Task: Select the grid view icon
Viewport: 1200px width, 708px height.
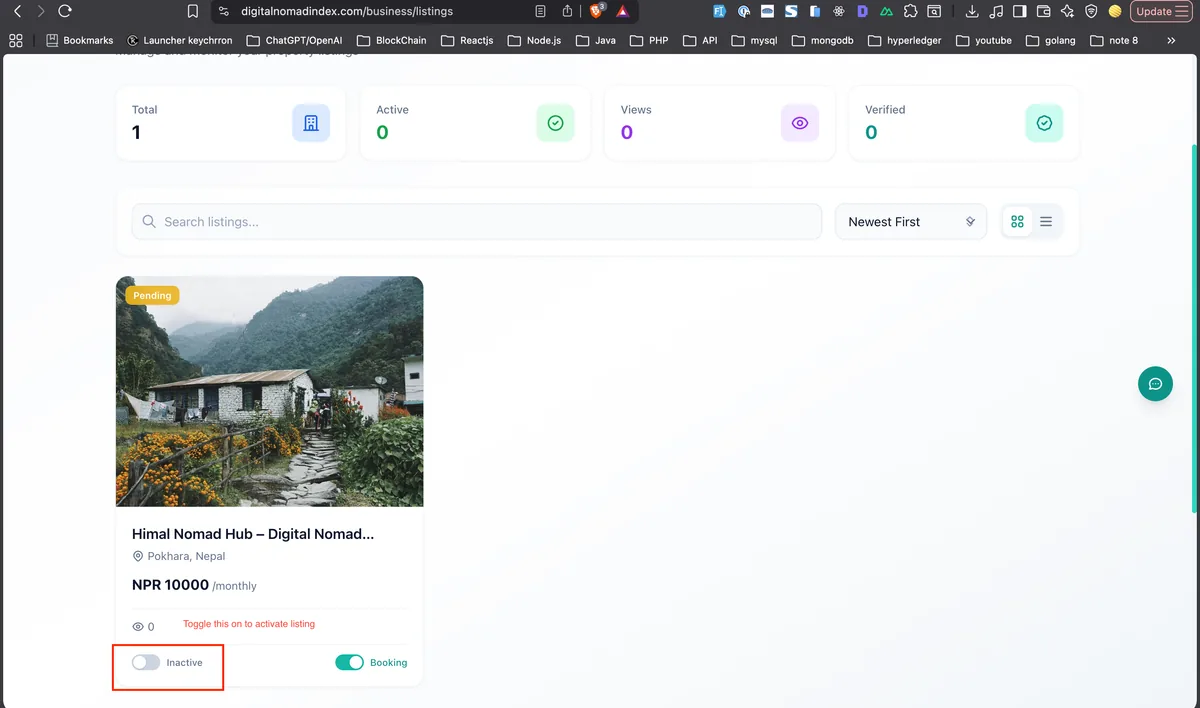Action: tap(1017, 221)
